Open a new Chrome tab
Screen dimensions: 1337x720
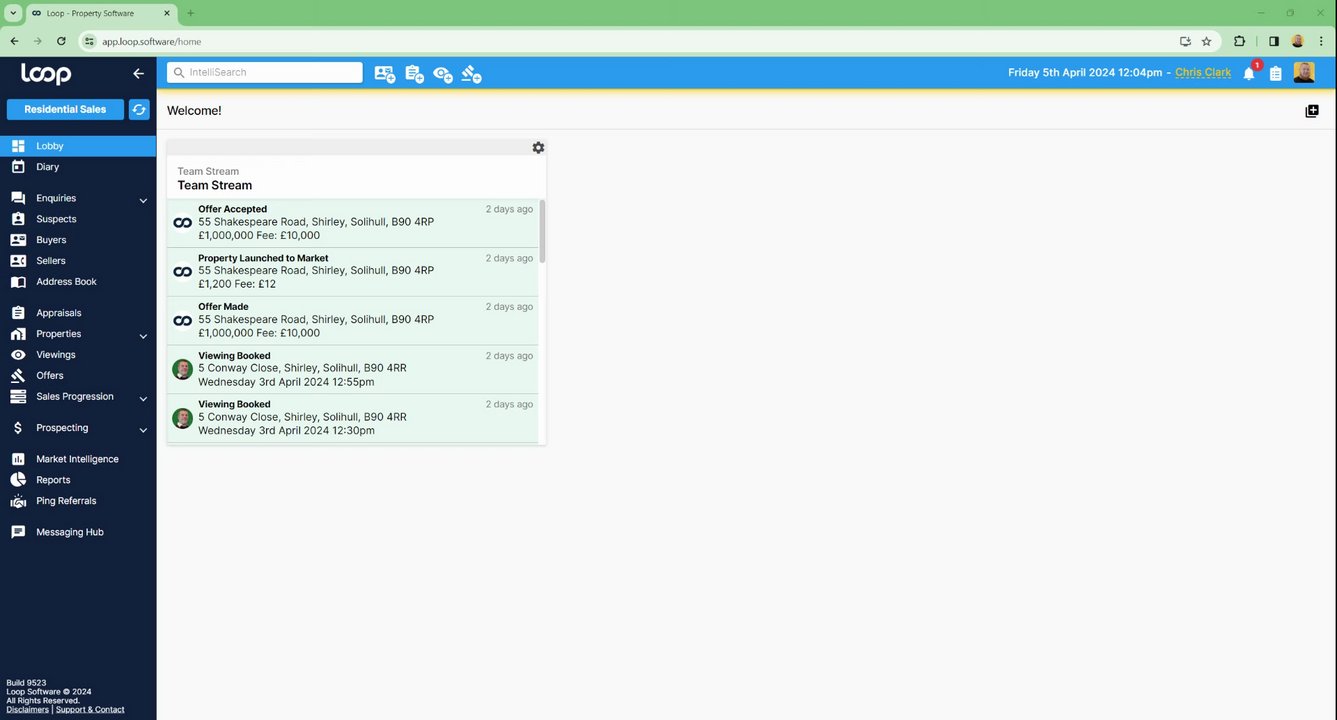pyautogui.click(x=190, y=13)
